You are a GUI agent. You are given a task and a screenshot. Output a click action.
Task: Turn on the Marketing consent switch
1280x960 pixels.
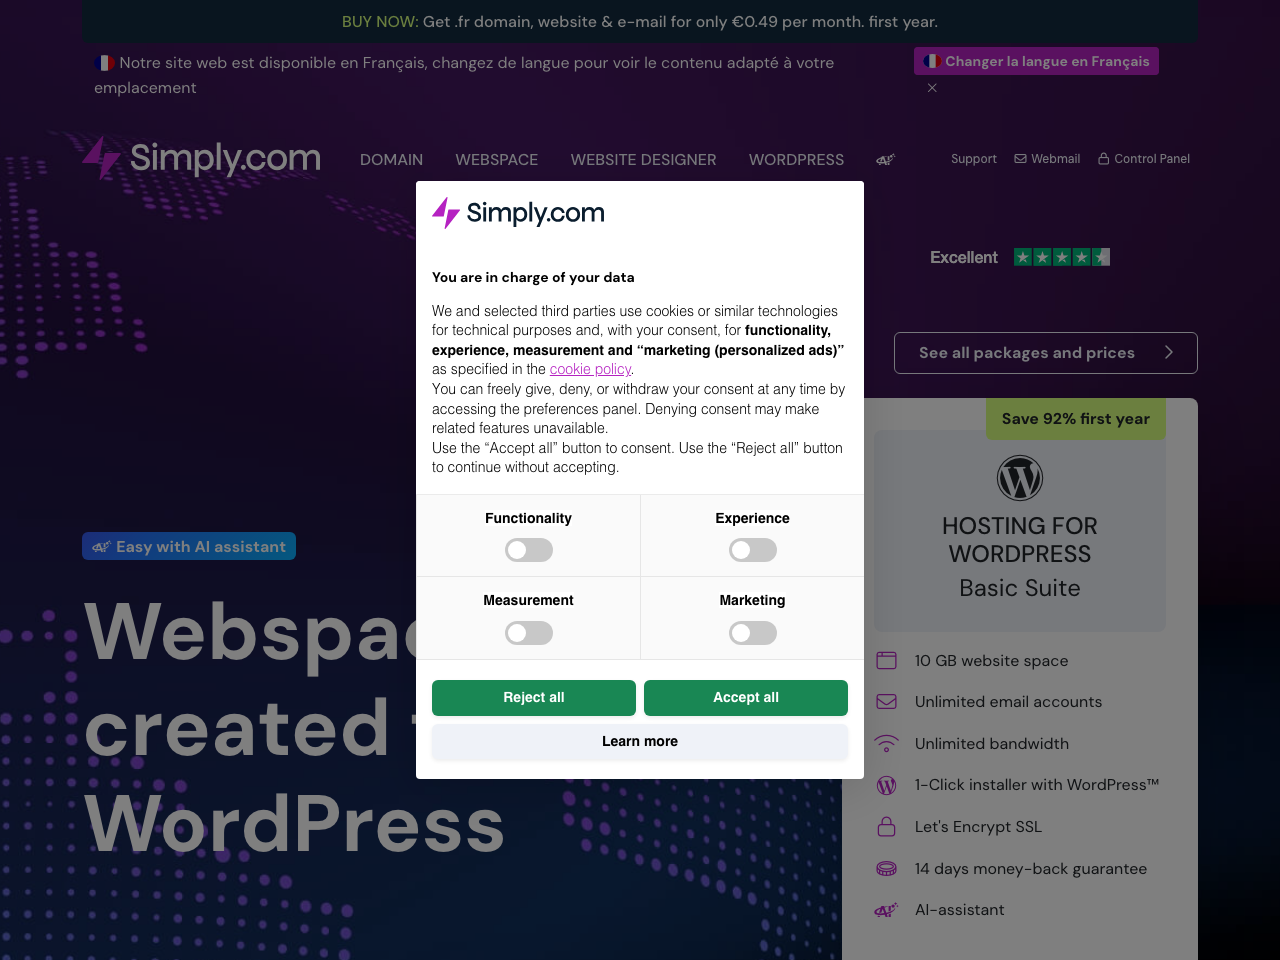click(x=752, y=633)
